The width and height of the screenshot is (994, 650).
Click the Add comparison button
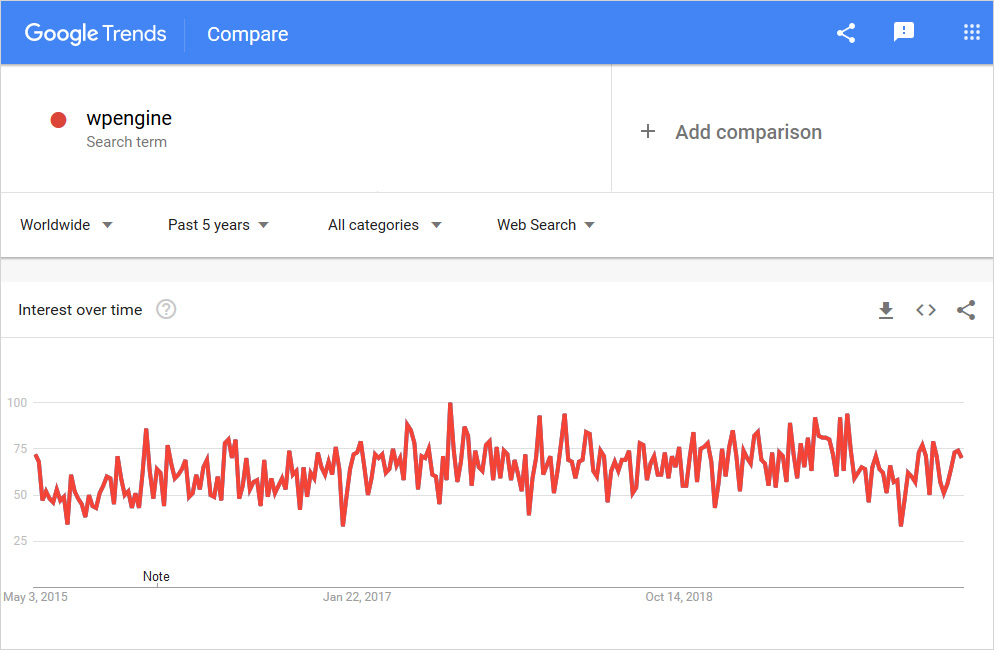[x=748, y=132]
